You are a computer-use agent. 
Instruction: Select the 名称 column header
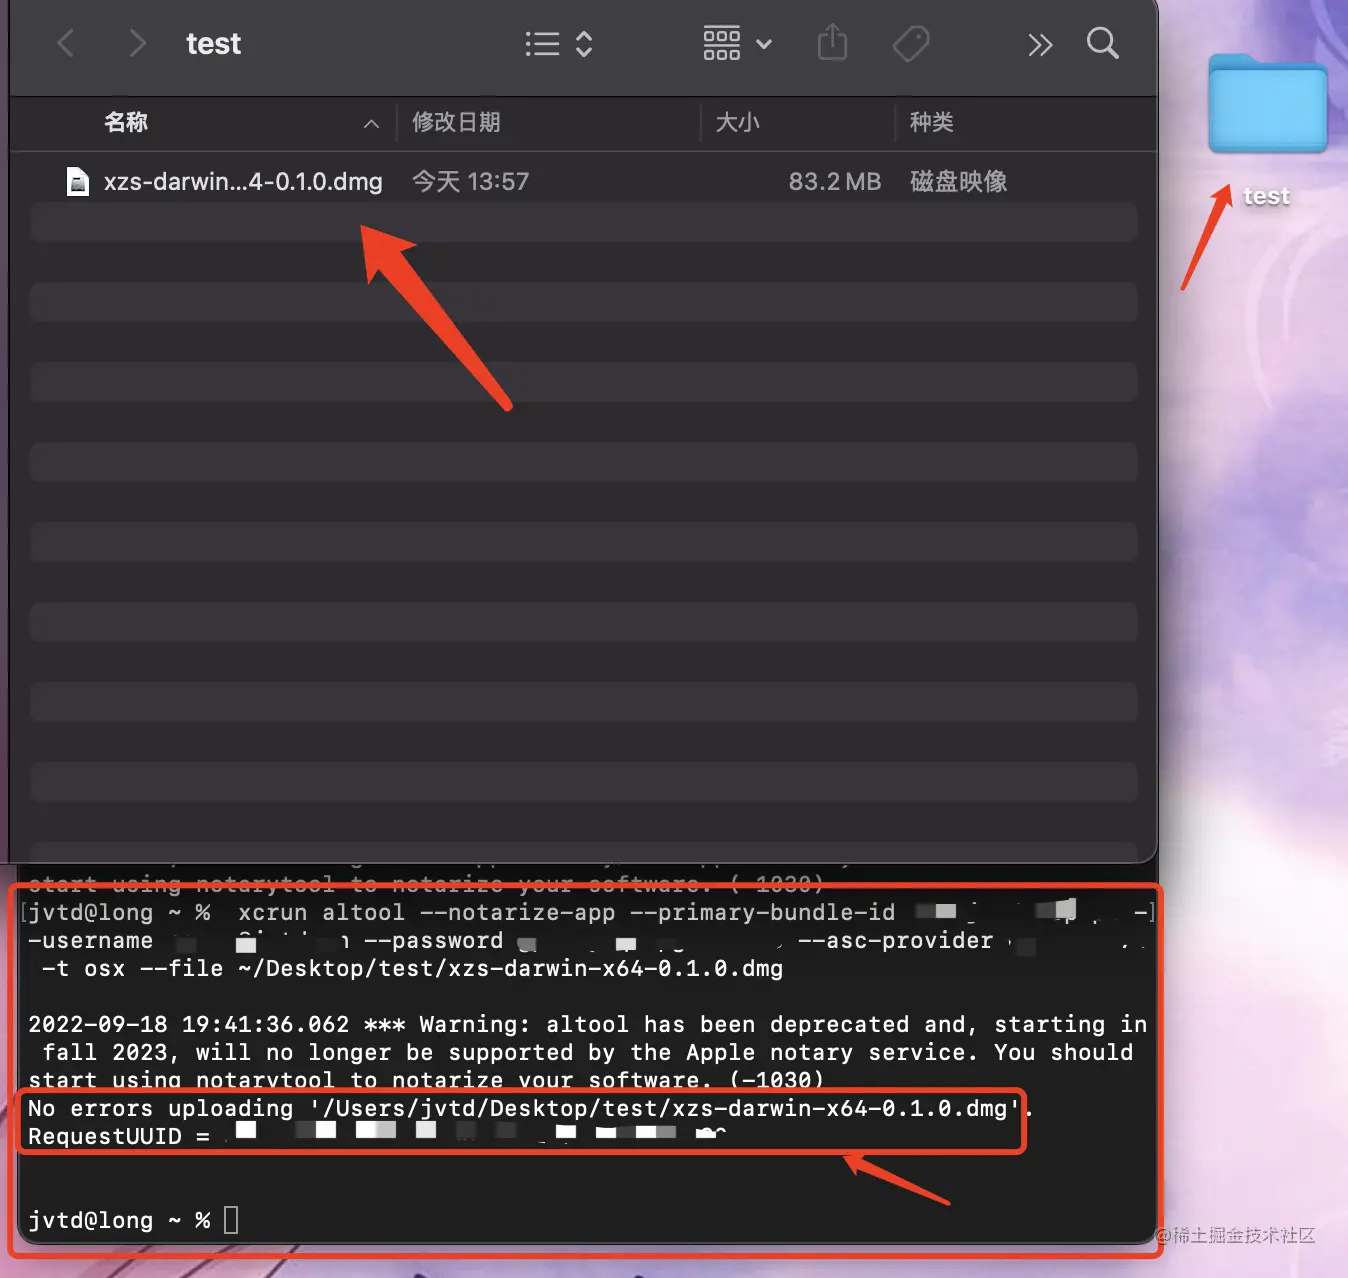click(126, 122)
